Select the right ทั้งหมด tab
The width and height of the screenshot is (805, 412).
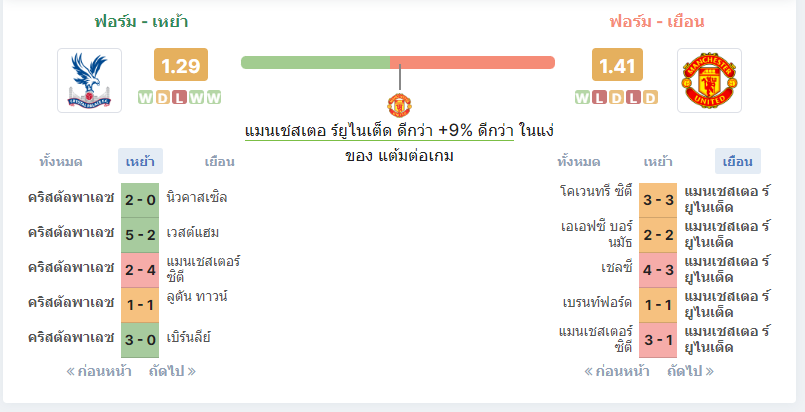[579, 162]
